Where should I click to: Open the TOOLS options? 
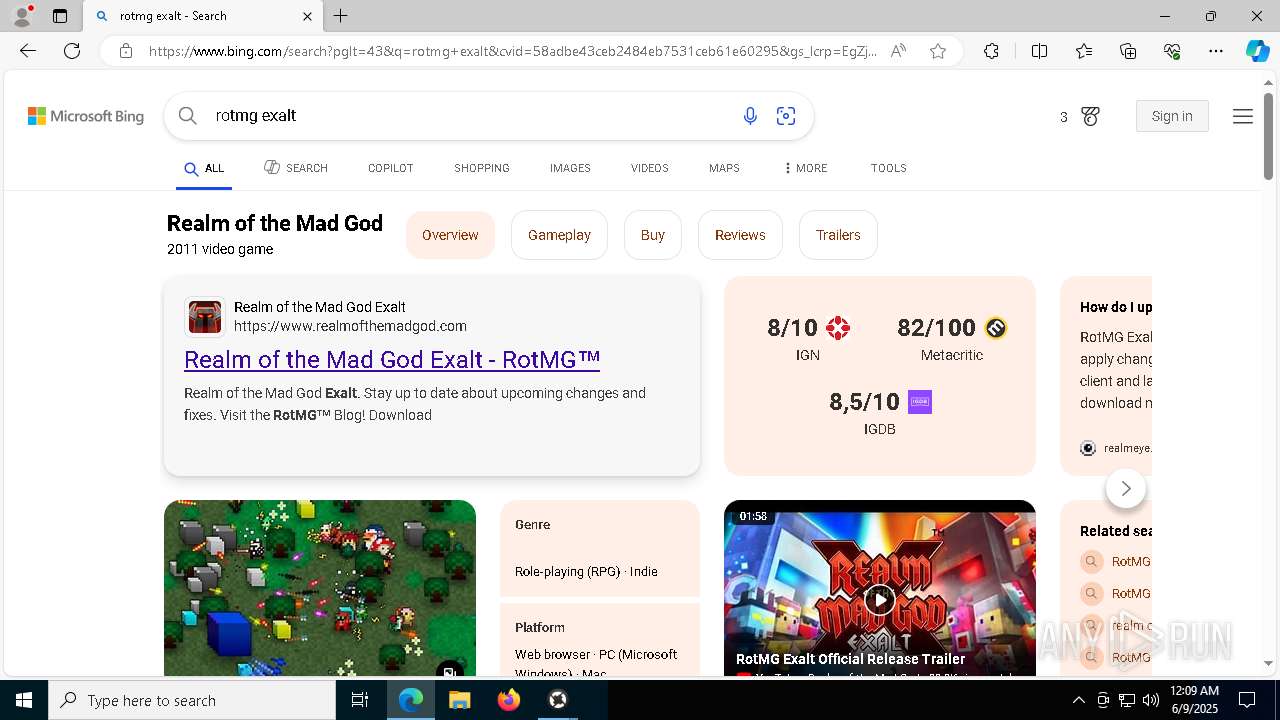(888, 168)
